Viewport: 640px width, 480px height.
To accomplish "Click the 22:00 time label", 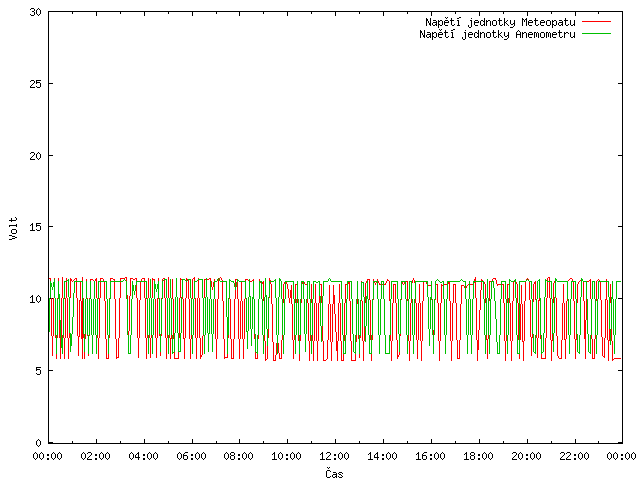I will tap(574, 456).
